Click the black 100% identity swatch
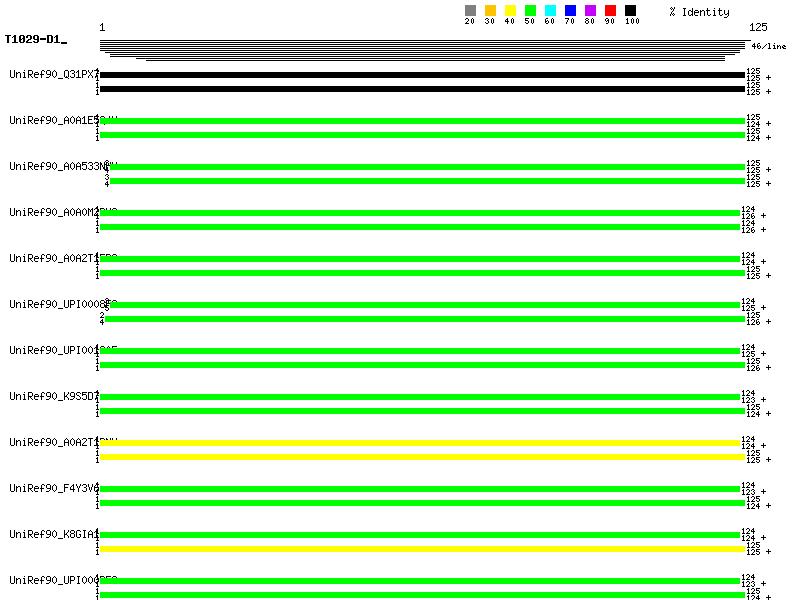The height and width of the screenshot is (600, 800). [630, 11]
